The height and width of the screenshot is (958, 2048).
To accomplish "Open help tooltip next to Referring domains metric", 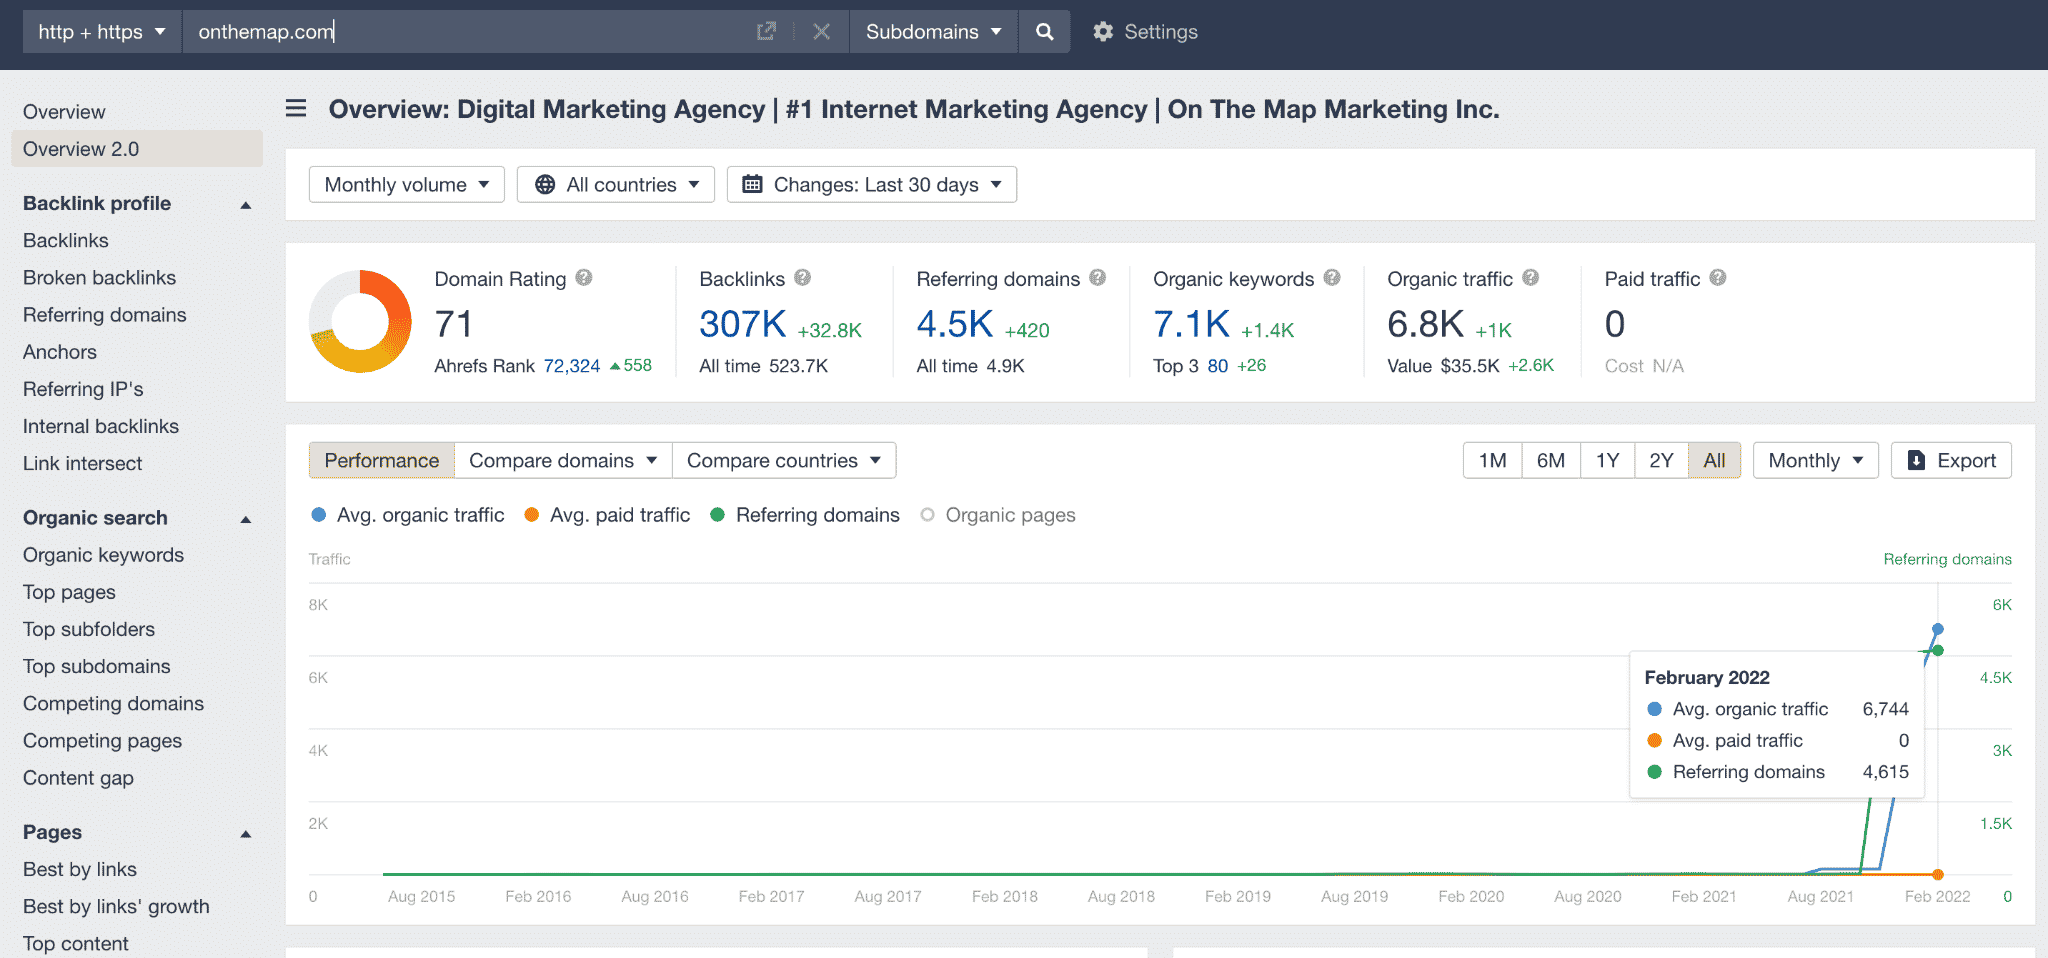I will [x=1097, y=277].
